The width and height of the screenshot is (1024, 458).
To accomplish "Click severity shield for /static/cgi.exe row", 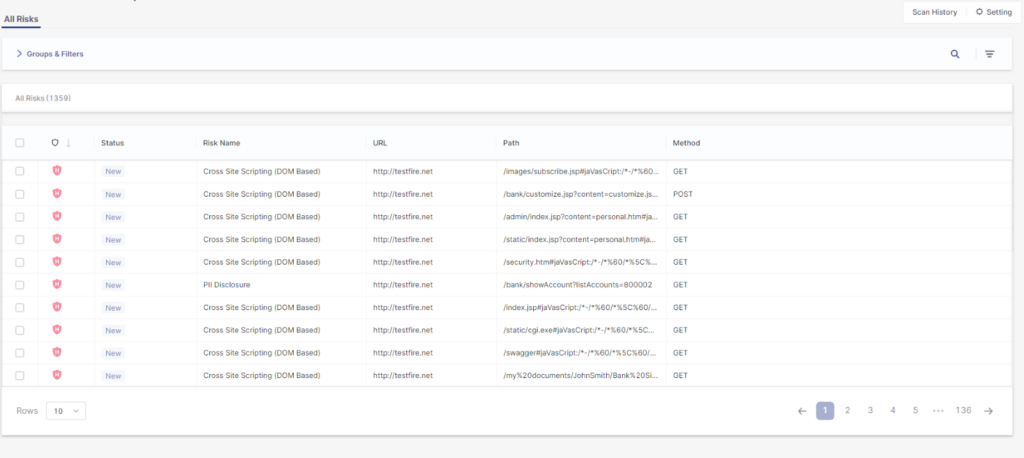I will (57, 329).
